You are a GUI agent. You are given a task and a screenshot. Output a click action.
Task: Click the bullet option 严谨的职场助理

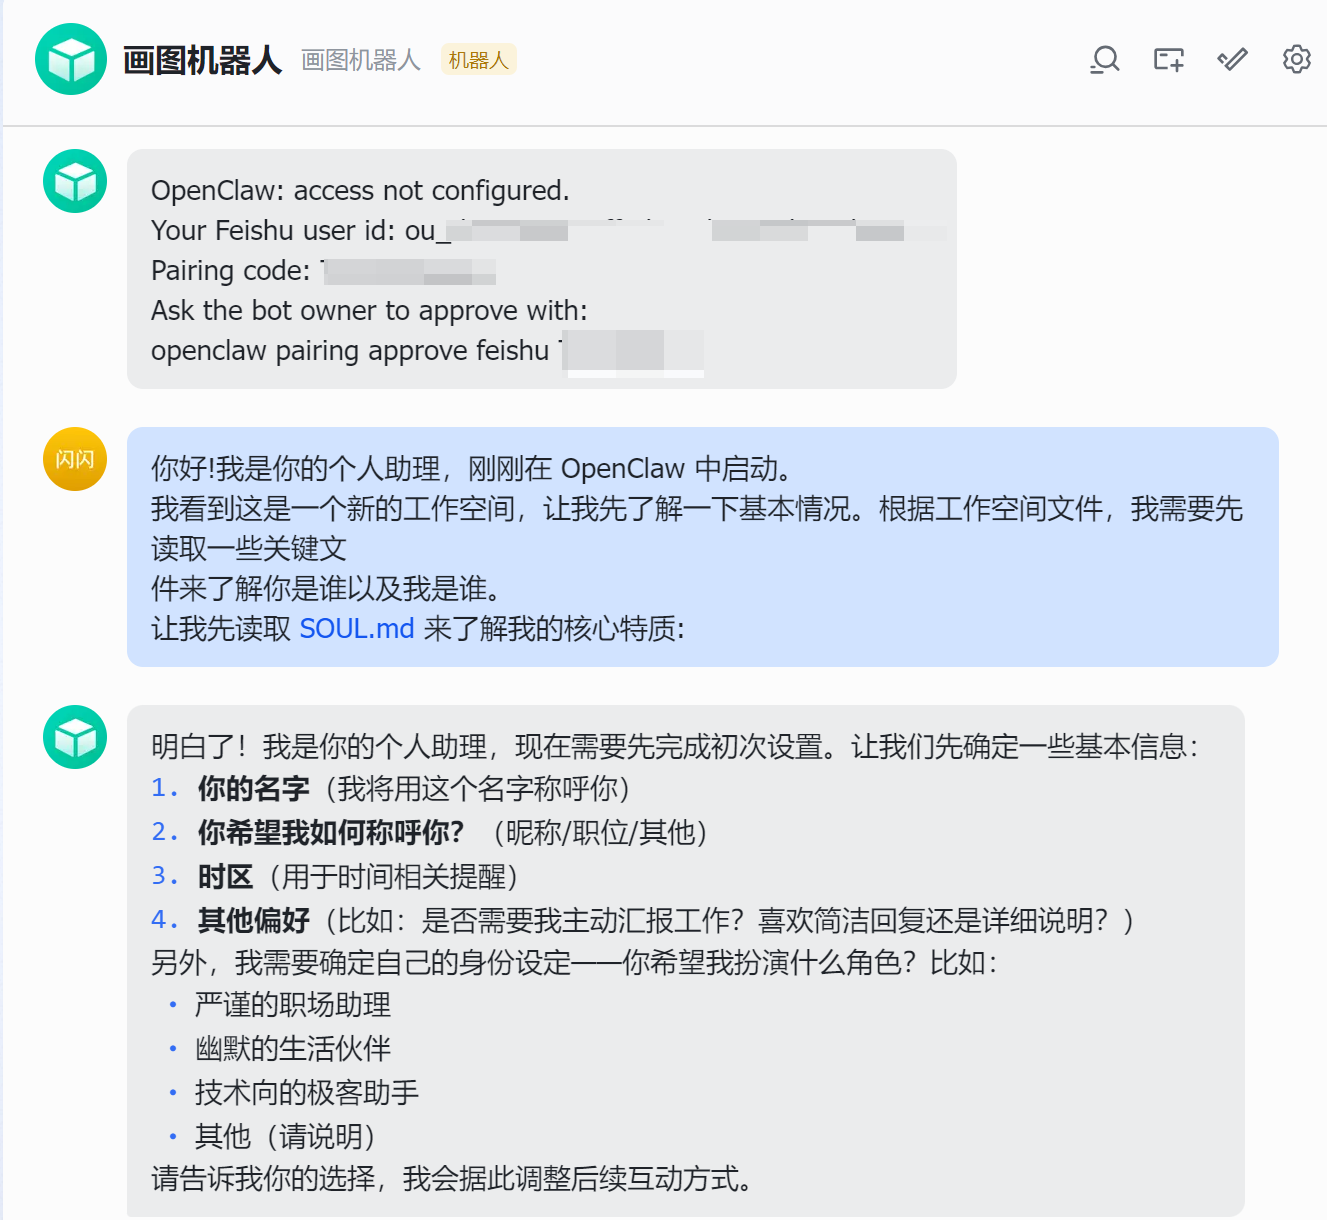[x=292, y=1005]
